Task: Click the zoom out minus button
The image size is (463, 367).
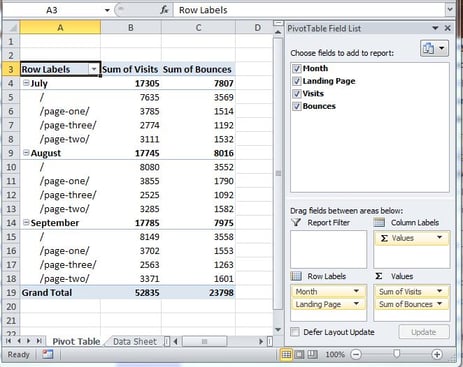Action: pyautogui.click(x=356, y=354)
